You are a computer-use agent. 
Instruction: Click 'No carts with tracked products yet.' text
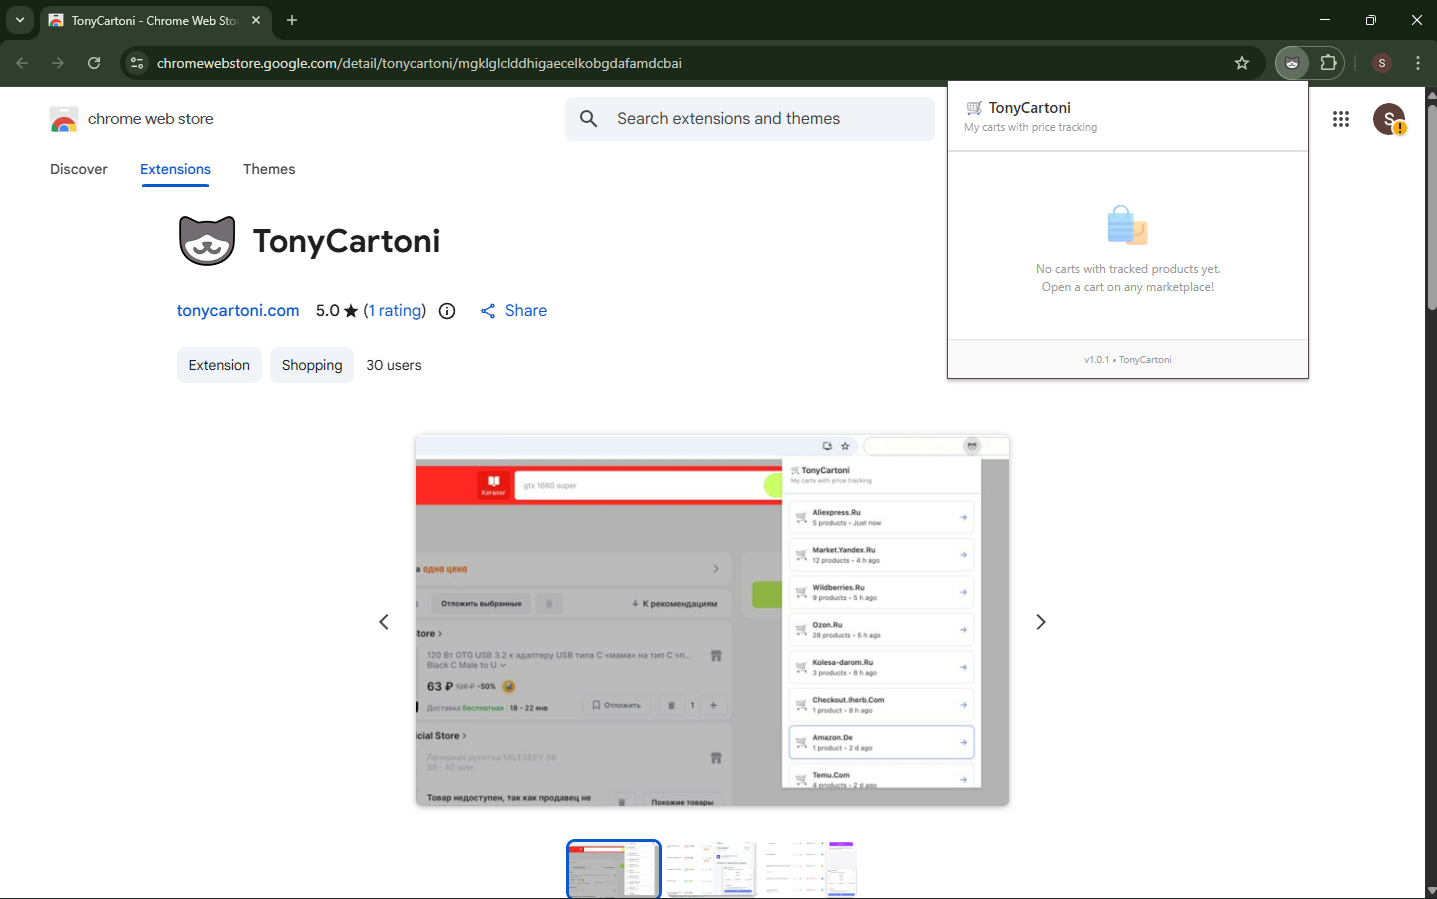[1128, 269]
